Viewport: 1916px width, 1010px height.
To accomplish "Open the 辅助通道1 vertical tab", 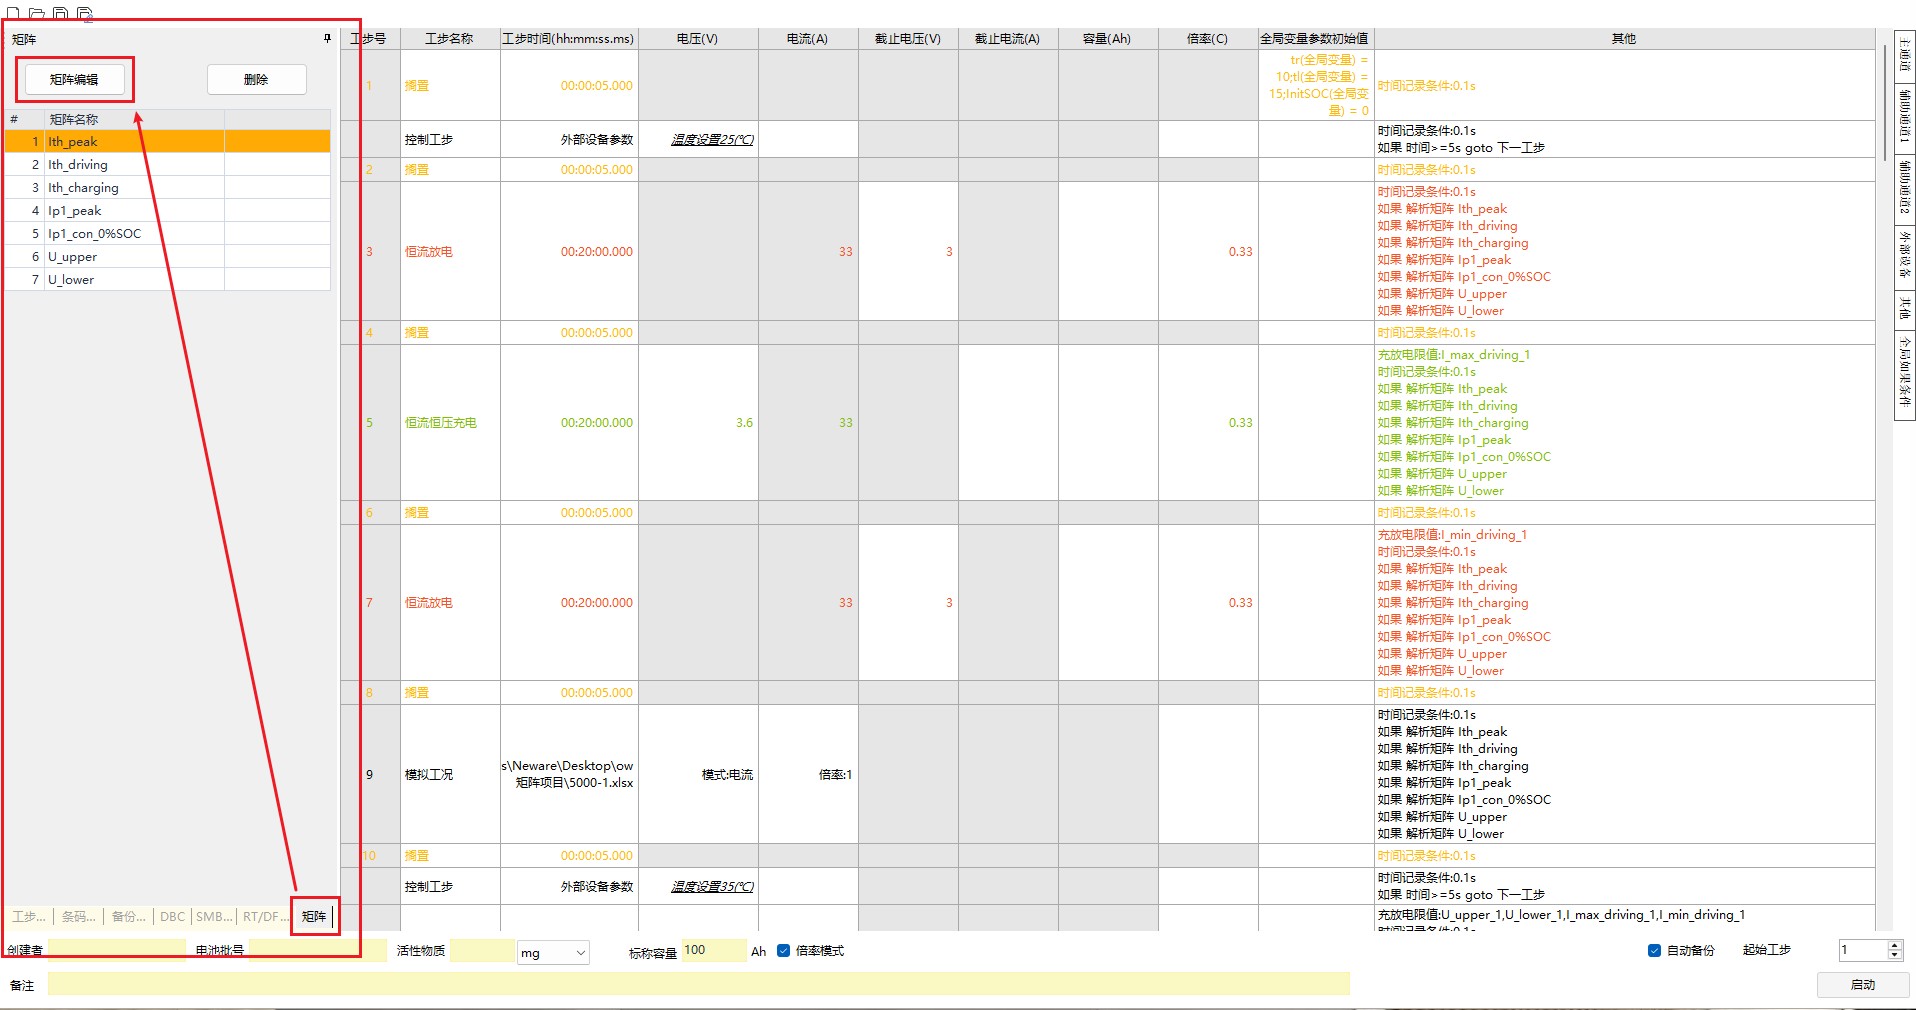I will (x=1904, y=115).
